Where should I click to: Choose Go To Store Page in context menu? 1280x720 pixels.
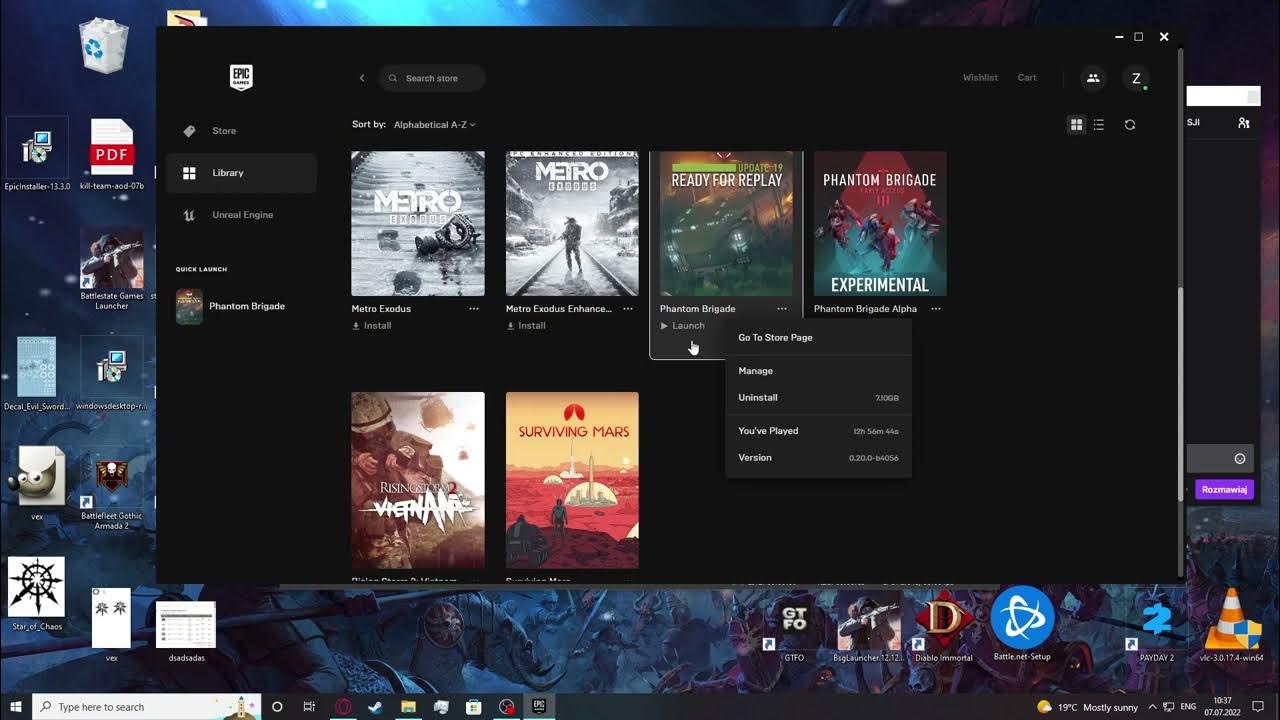[x=818, y=338]
